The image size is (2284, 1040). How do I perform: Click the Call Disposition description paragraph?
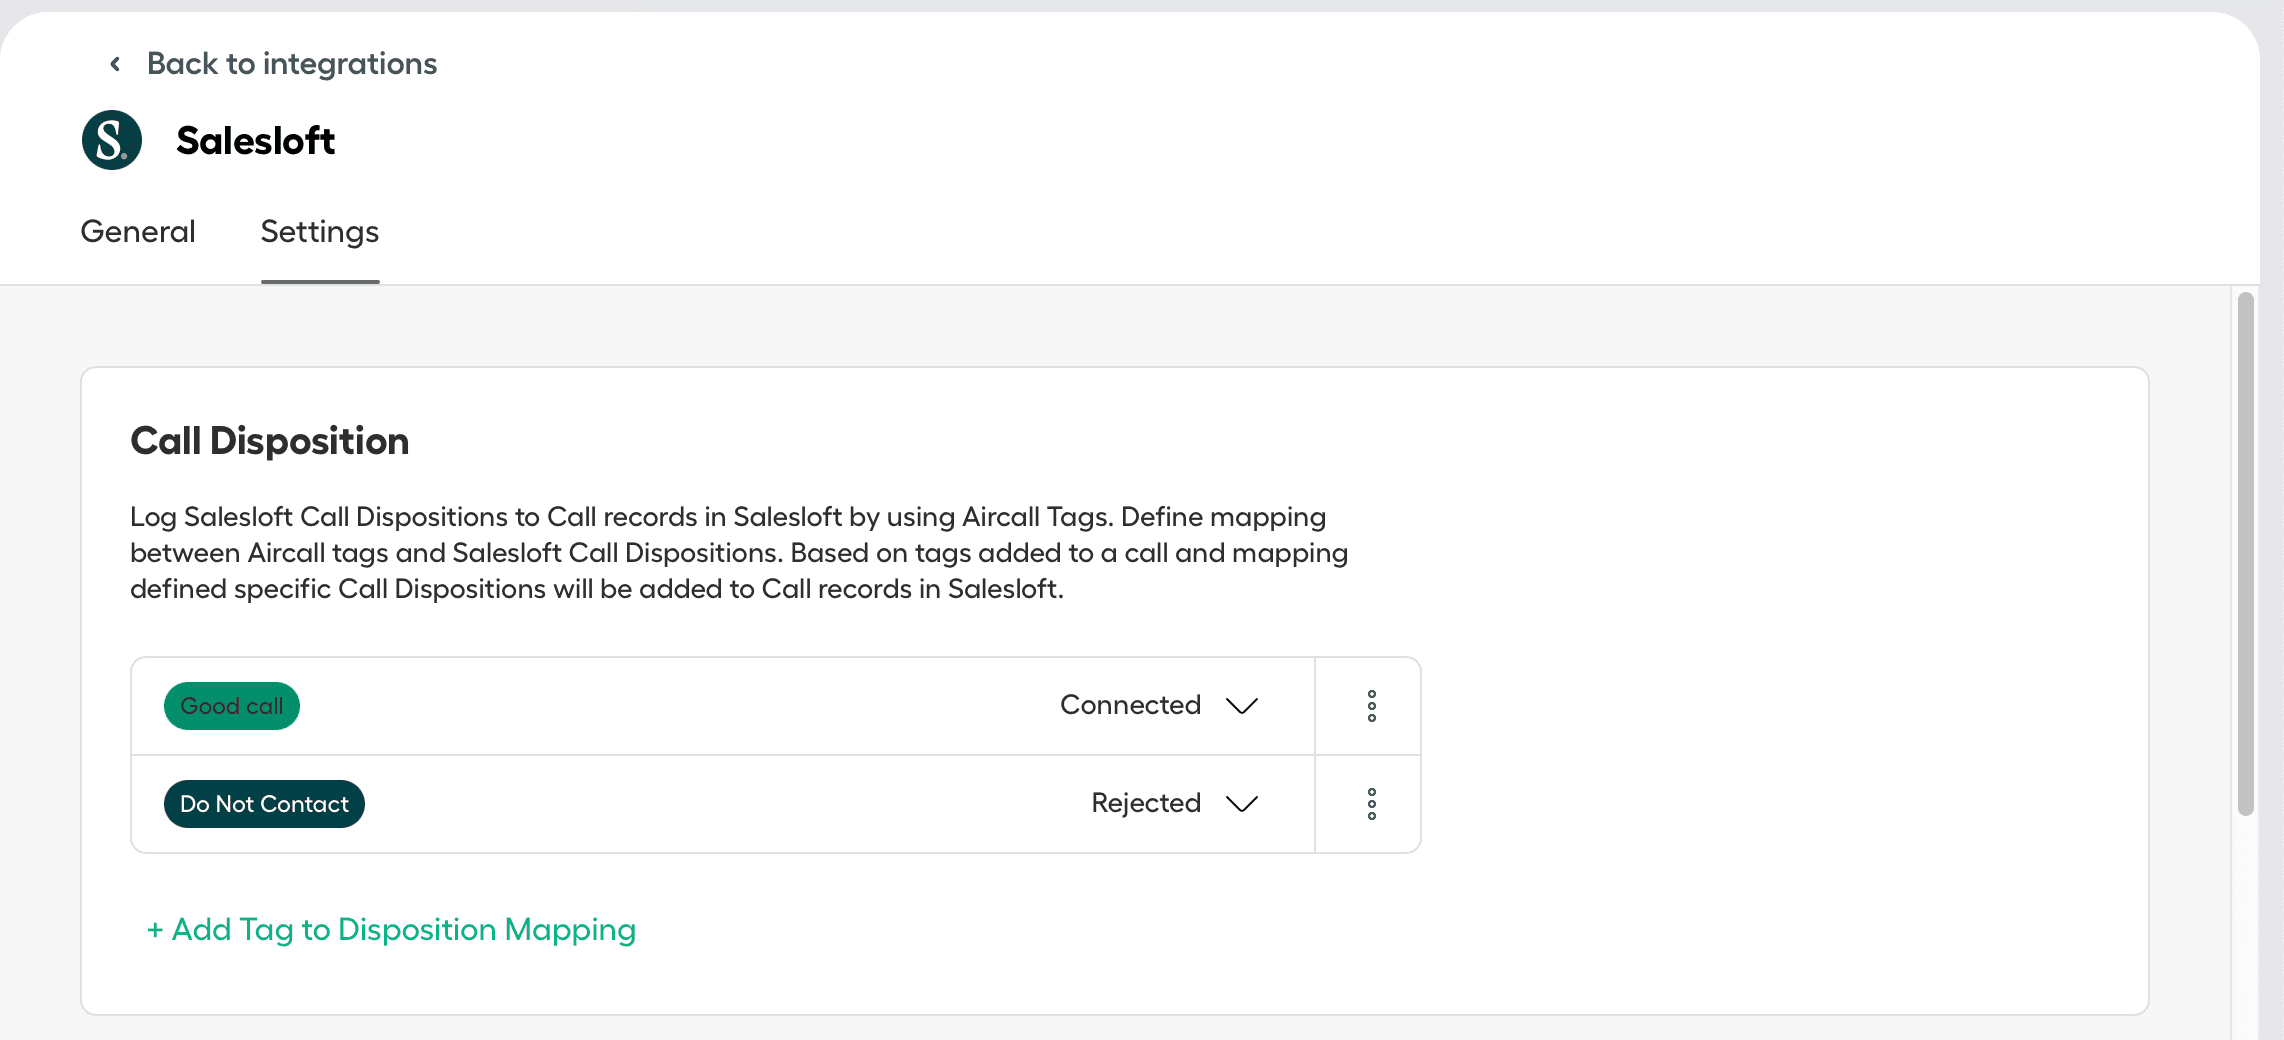[738, 553]
